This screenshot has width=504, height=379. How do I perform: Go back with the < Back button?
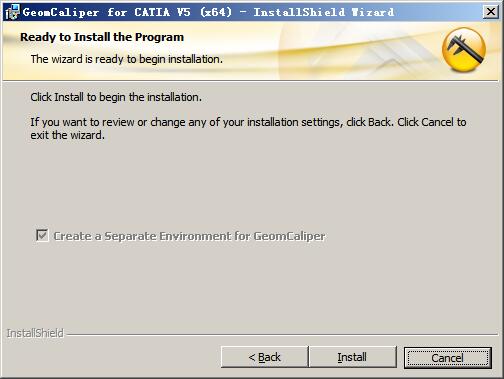click(264, 357)
